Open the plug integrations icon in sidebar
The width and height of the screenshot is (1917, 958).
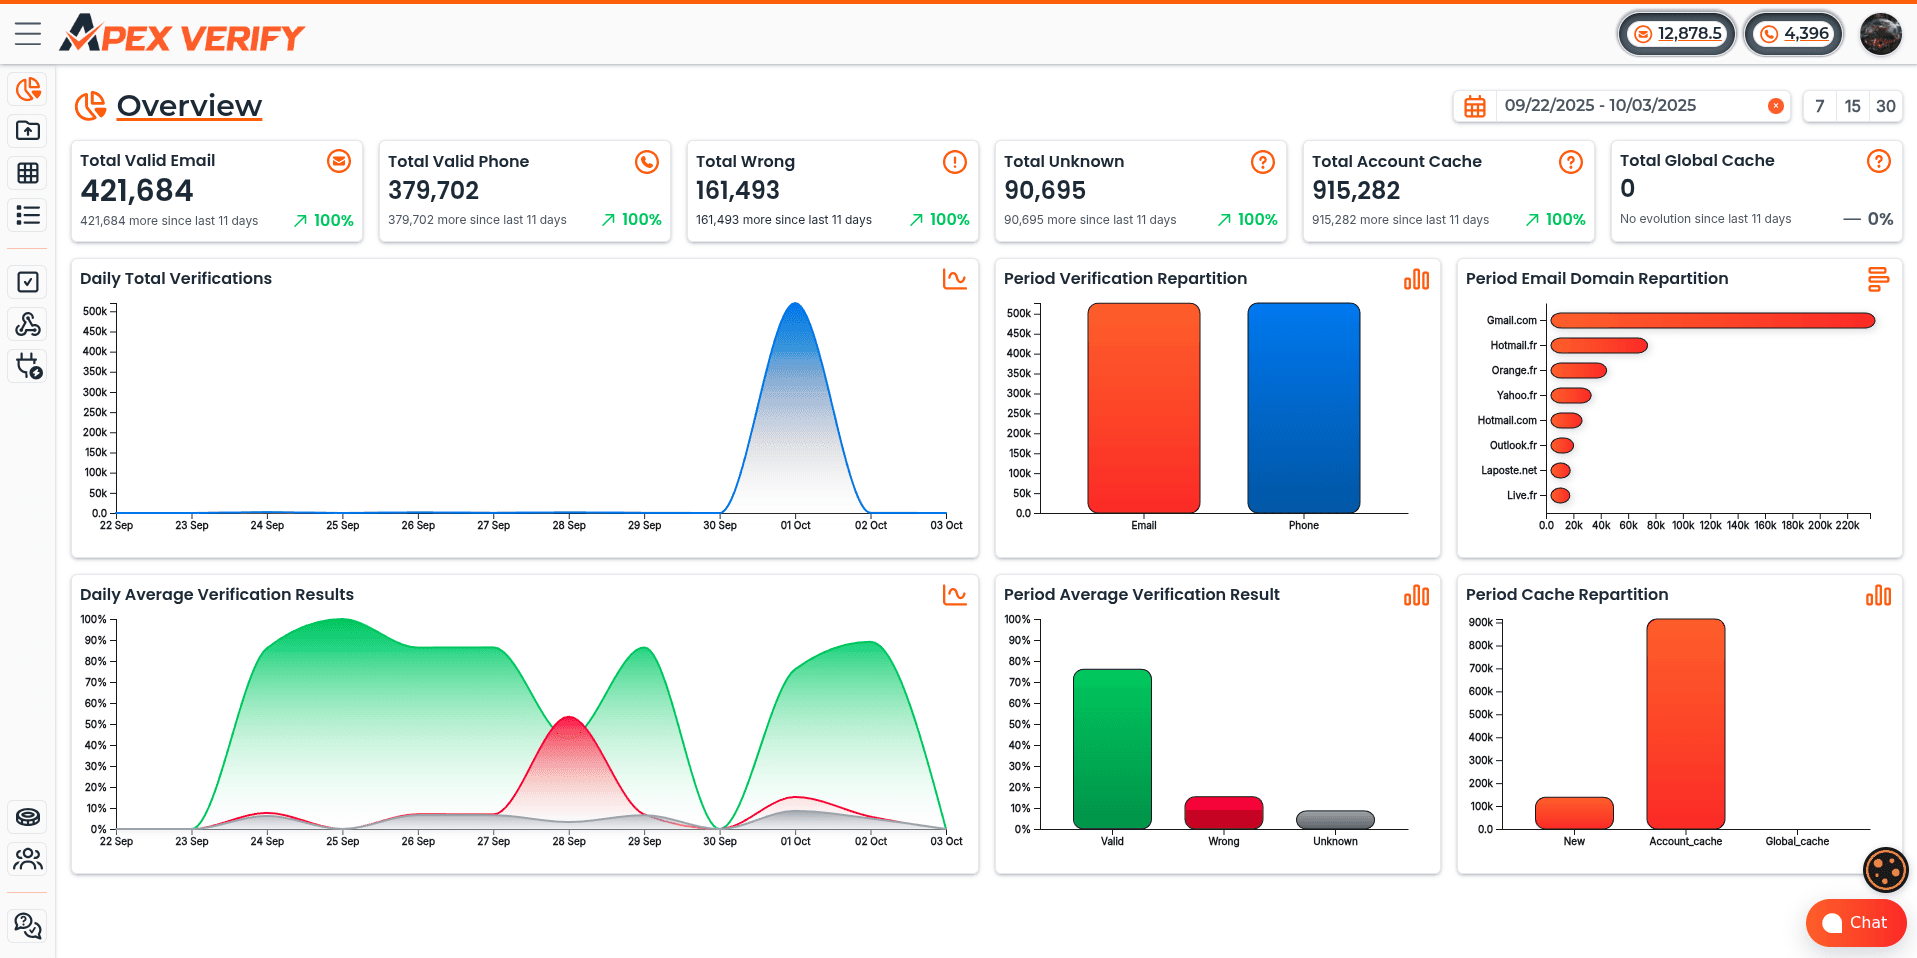pos(28,366)
